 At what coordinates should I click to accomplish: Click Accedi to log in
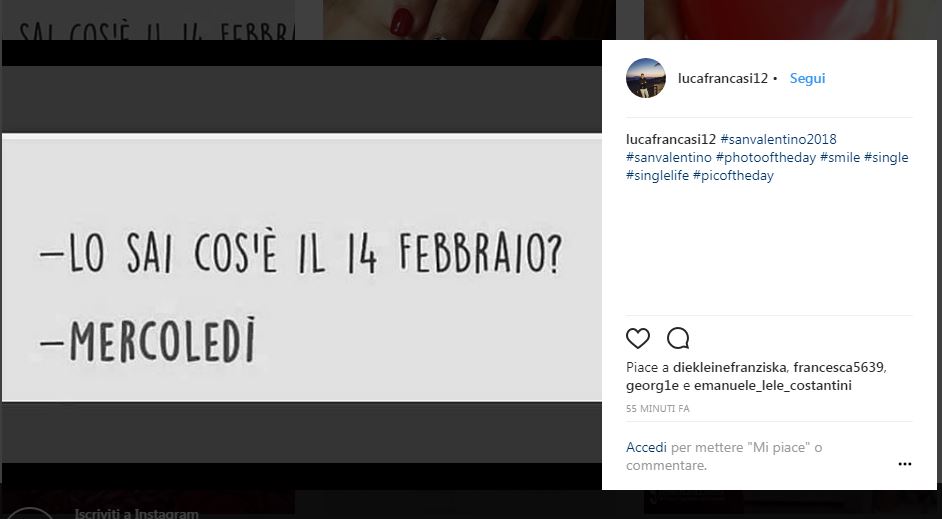point(646,448)
